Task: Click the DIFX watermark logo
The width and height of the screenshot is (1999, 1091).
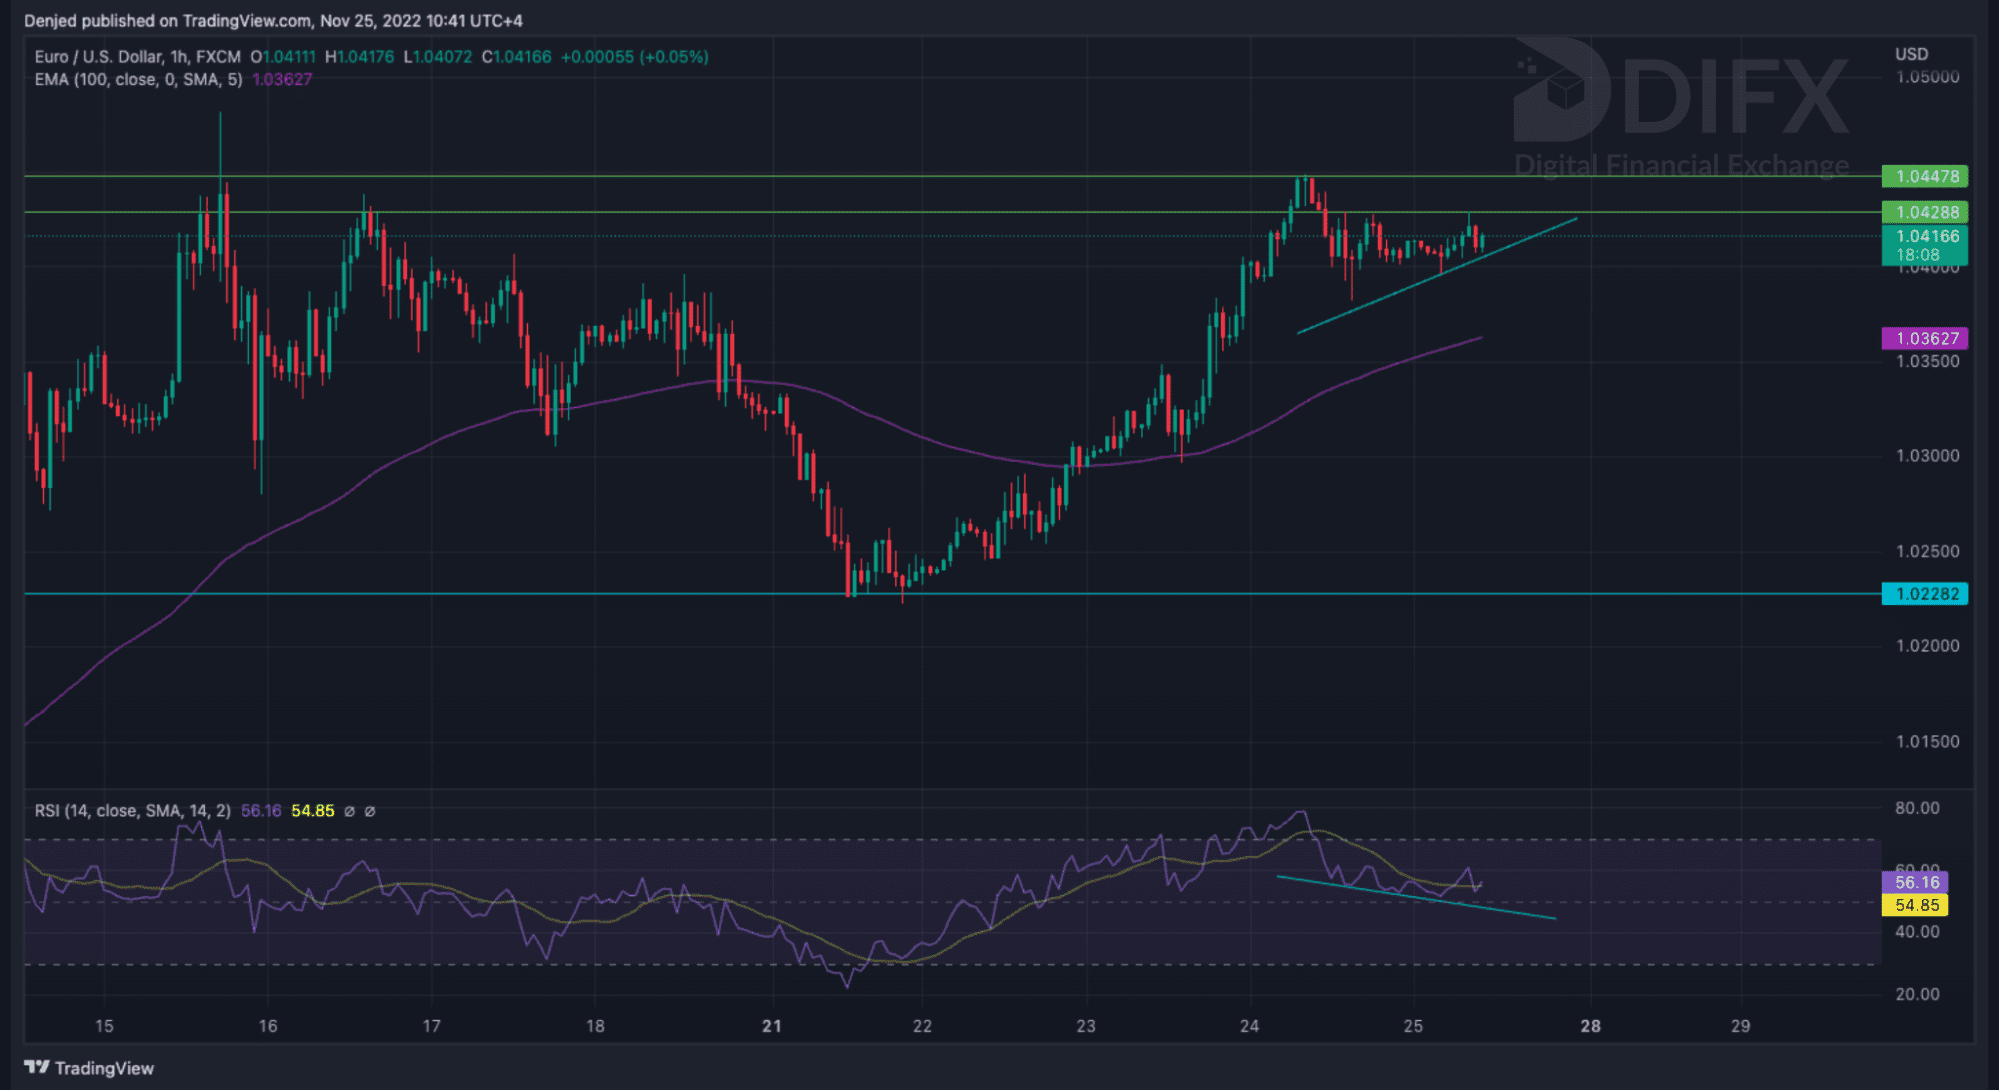Action: pos(1680,97)
